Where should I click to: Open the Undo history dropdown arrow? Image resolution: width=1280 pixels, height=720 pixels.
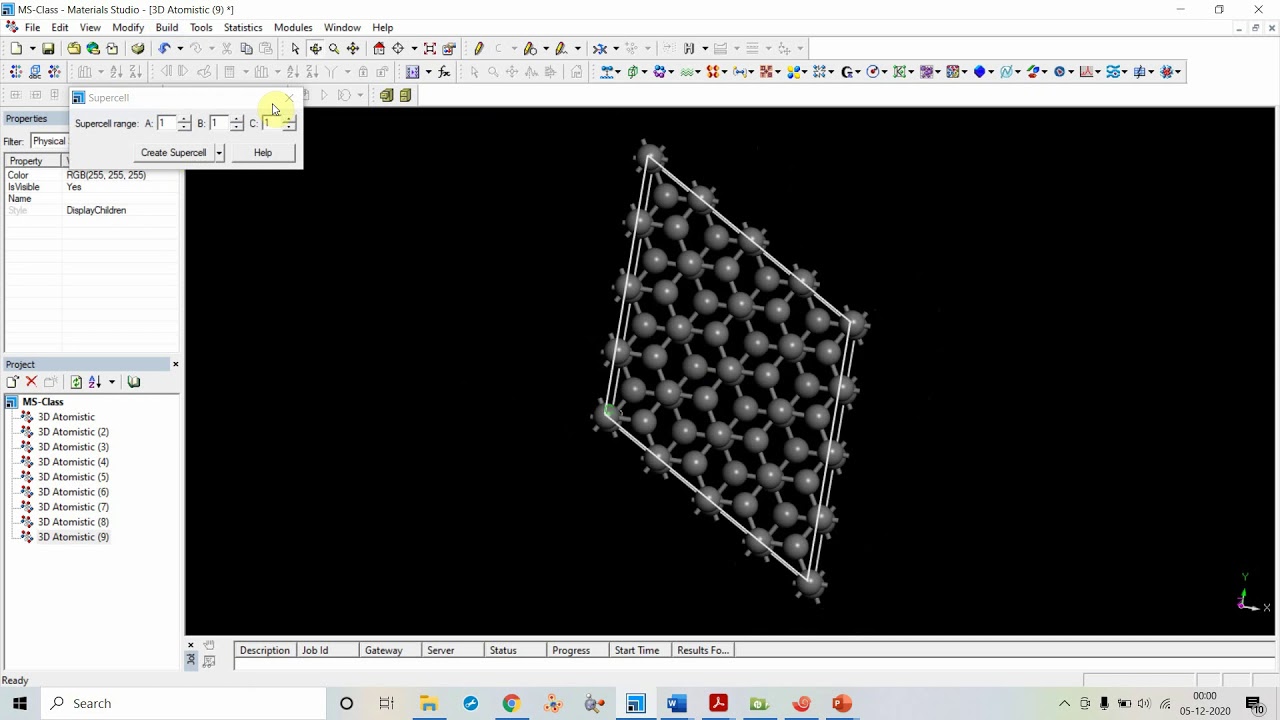[180, 48]
